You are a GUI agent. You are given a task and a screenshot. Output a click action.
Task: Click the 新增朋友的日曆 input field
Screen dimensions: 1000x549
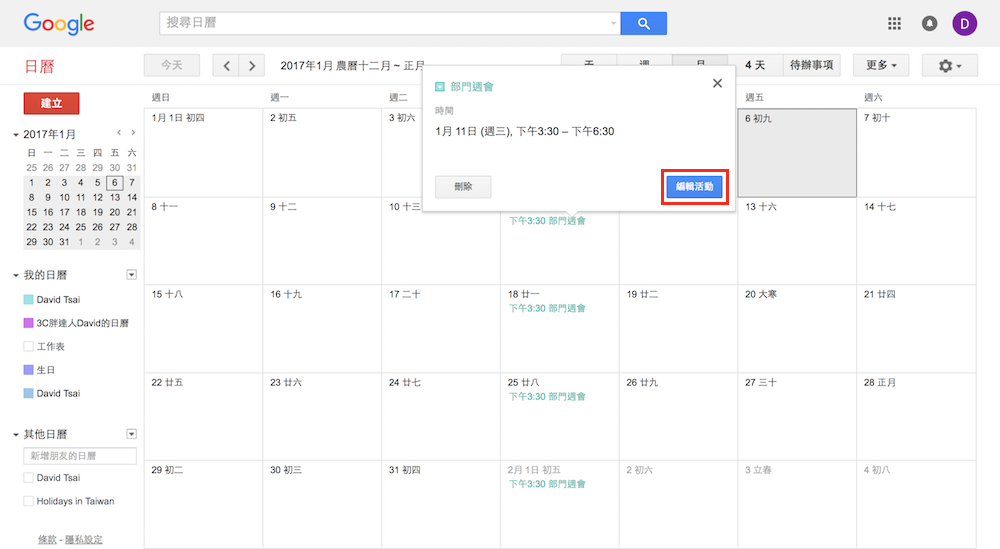(x=80, y=456)
